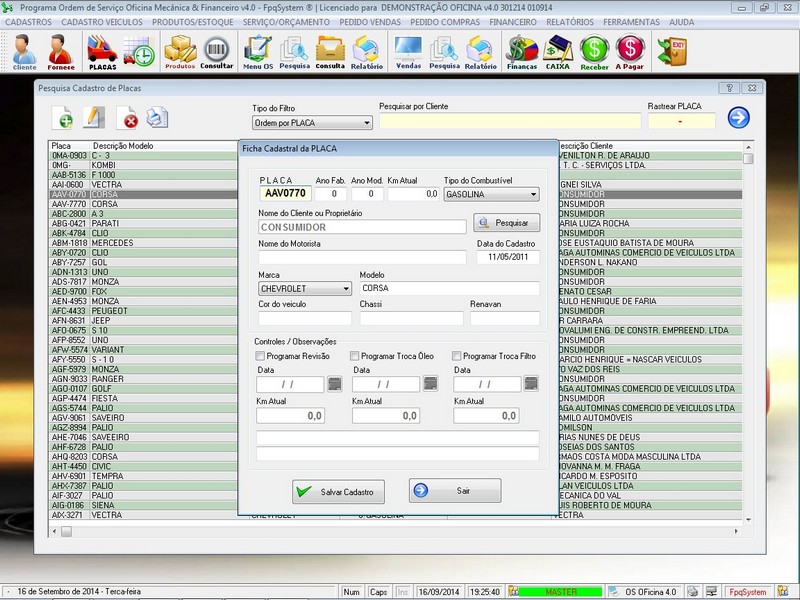This screenshot has height=600, width=800.
Task: Open the service order Relatório icon
Action: coord(366,52)
